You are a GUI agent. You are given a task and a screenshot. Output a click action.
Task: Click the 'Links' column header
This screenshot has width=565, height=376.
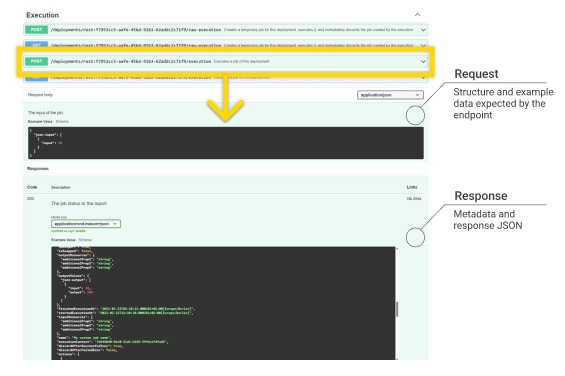[412, 187]
